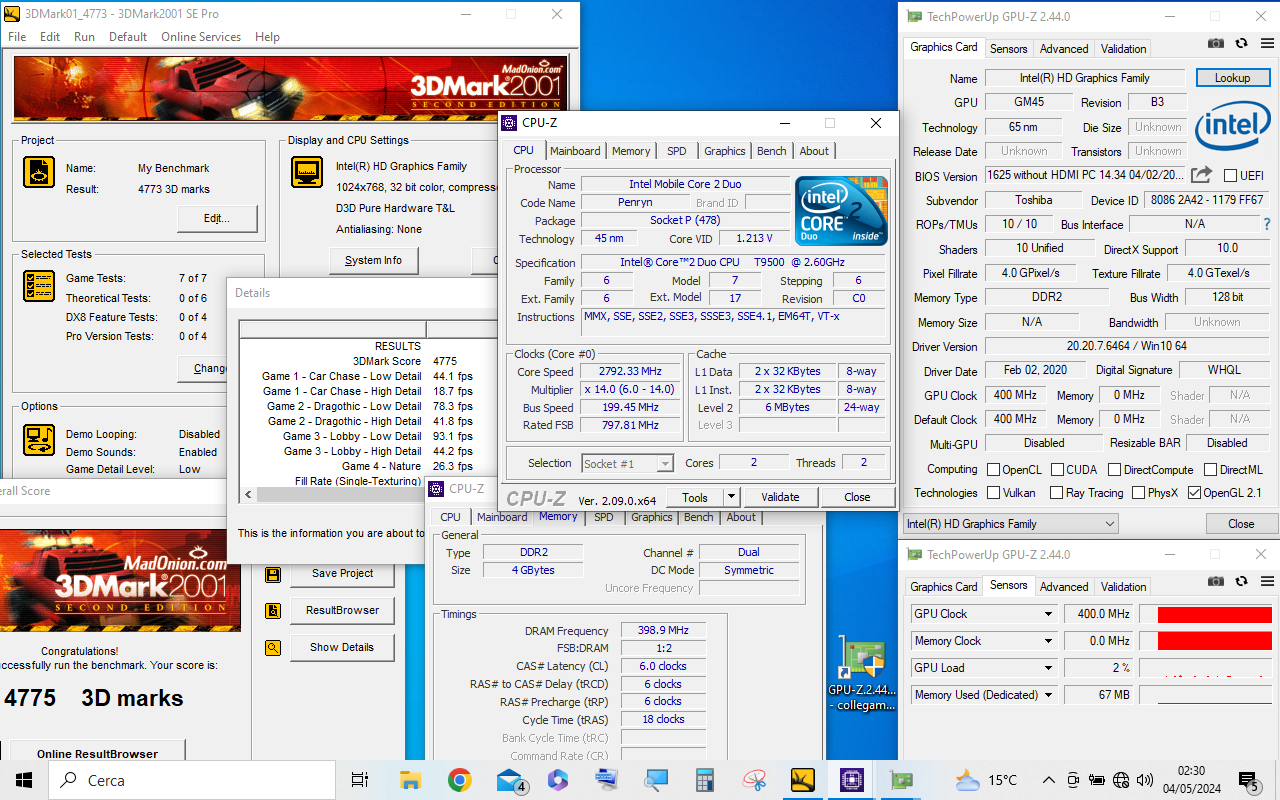The width and height of the screenshot is (1280, 800).
Task: Toggle the PhysX checkbox
Action: point(1139,493)
